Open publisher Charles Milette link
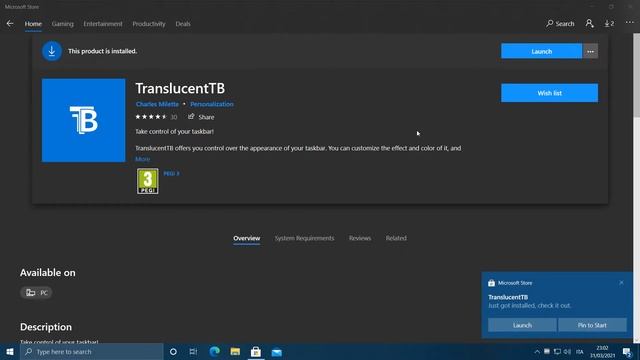Screen dimensions: 640x360 (157, 104)
